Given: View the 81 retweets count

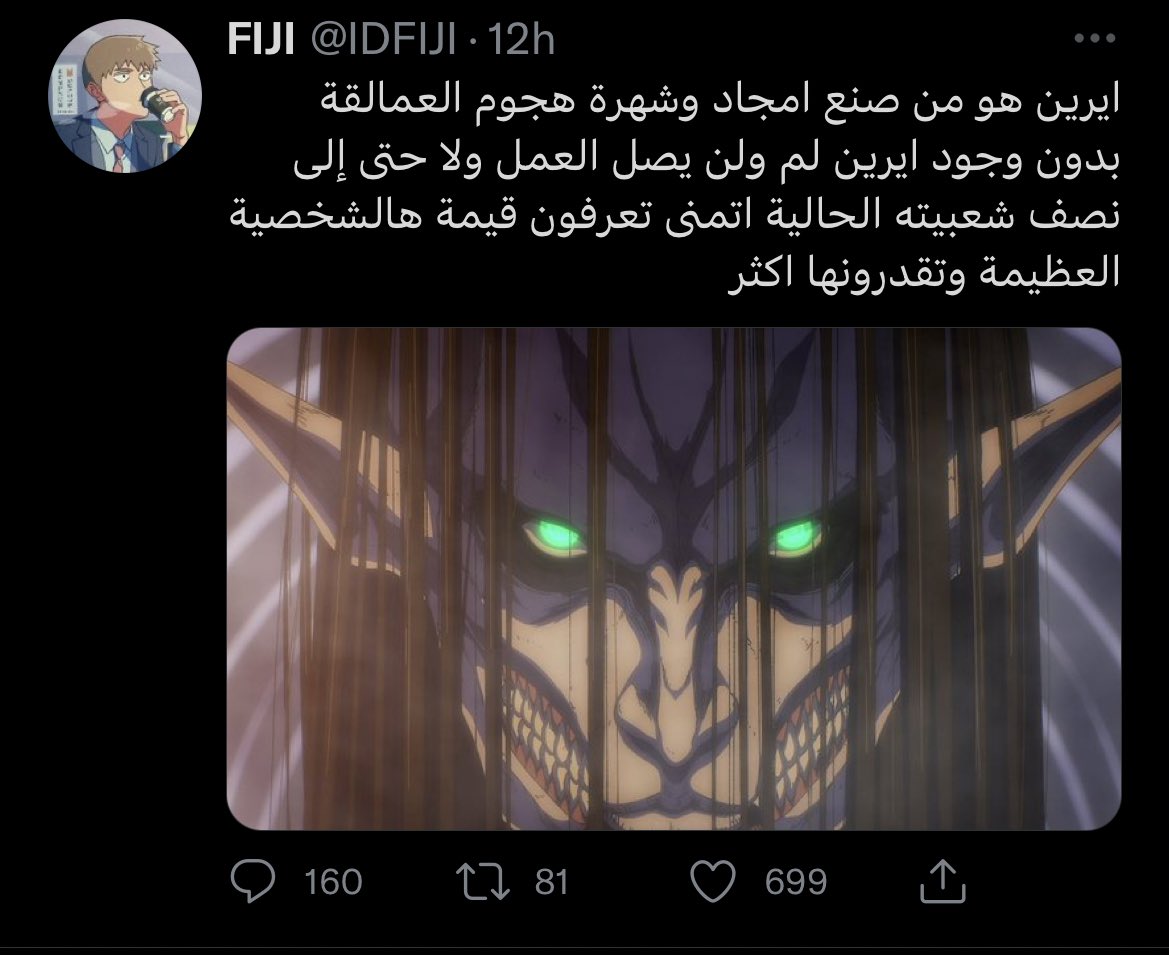Looking at the screenshot, I should click(551, 881).
